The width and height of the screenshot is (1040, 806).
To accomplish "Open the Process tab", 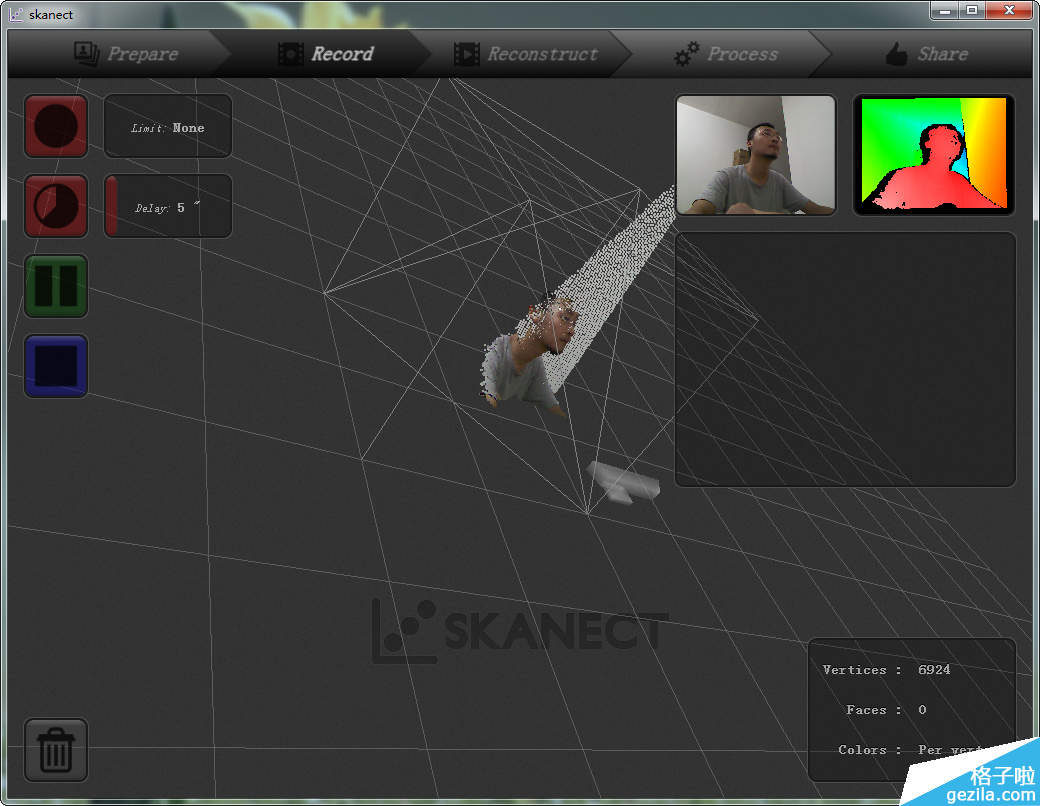I will pos(726,54).
